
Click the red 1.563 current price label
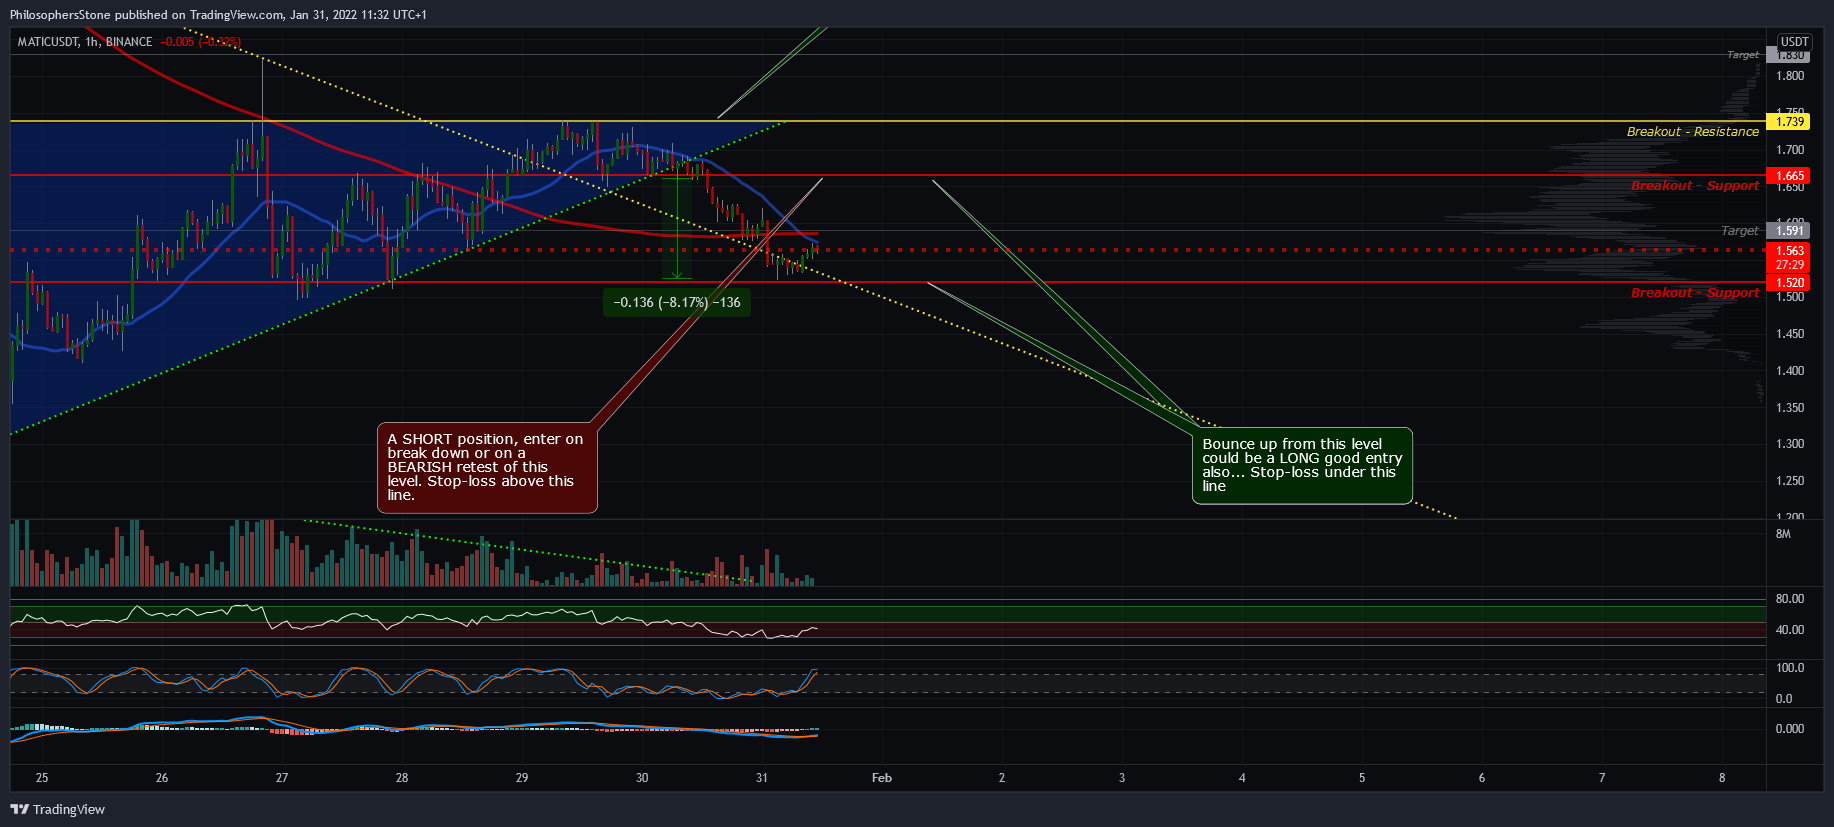1789,251
